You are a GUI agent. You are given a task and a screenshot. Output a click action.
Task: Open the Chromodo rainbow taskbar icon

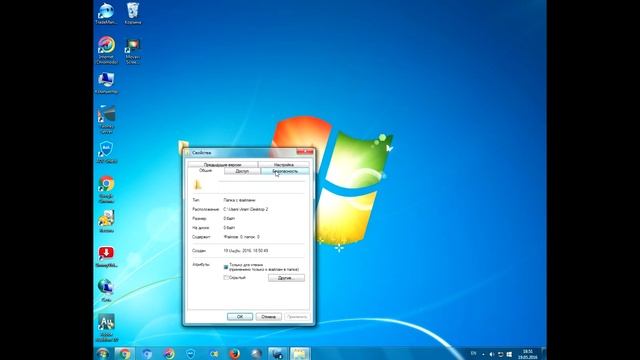(x=169, y=354)
